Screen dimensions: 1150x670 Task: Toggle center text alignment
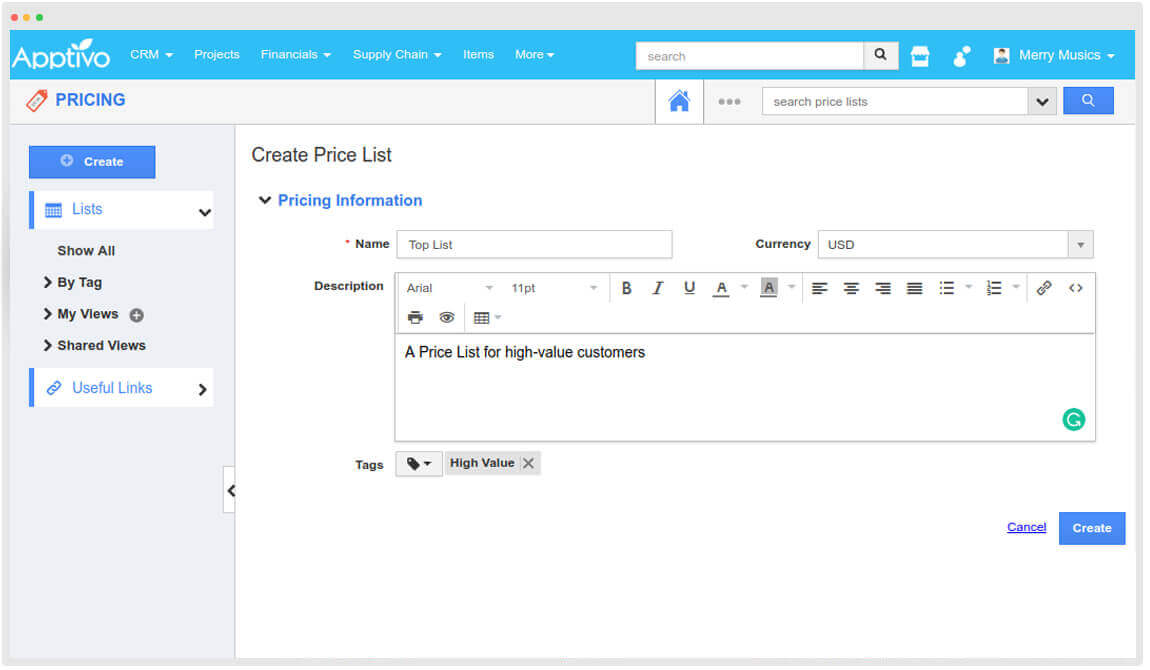(851, 288)
